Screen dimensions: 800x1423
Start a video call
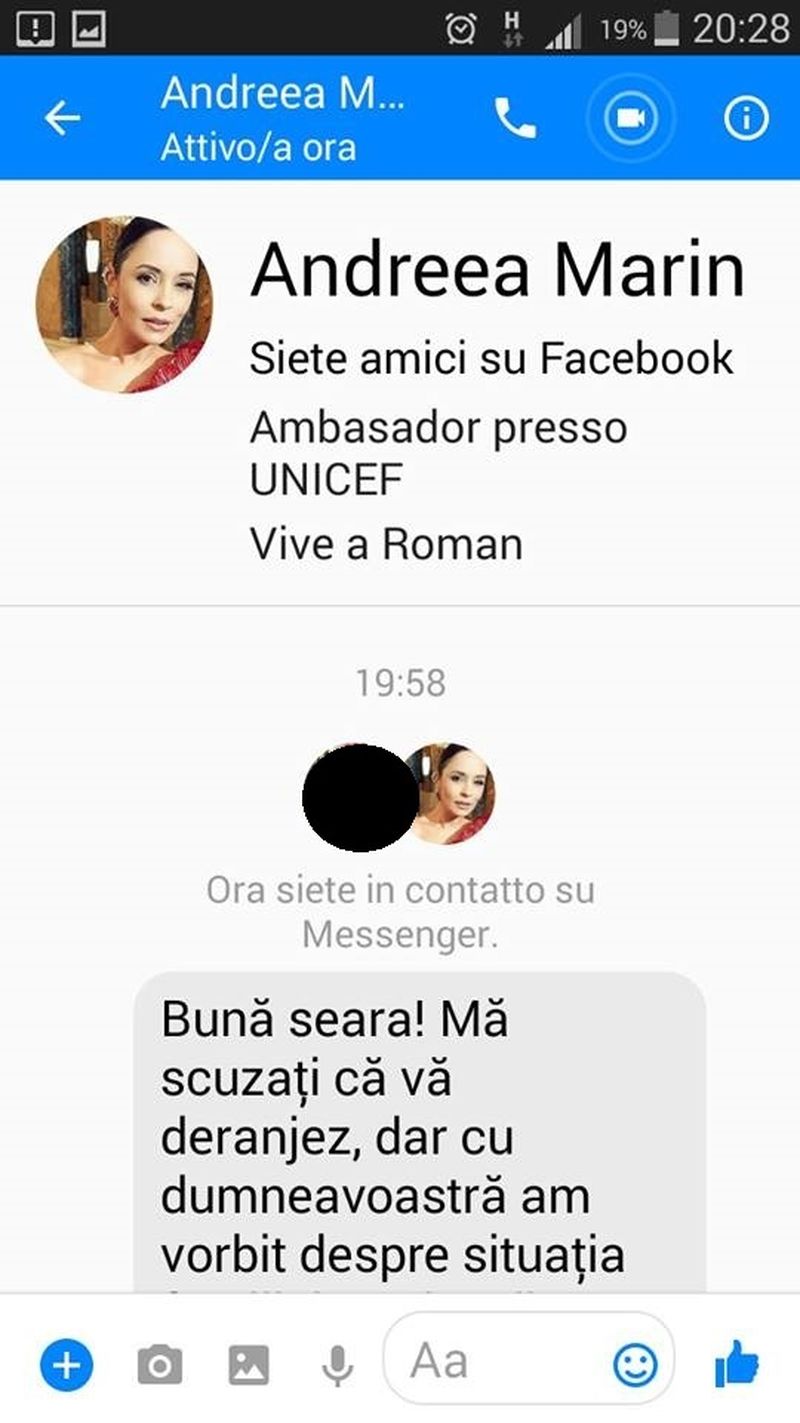click(630, 119)
